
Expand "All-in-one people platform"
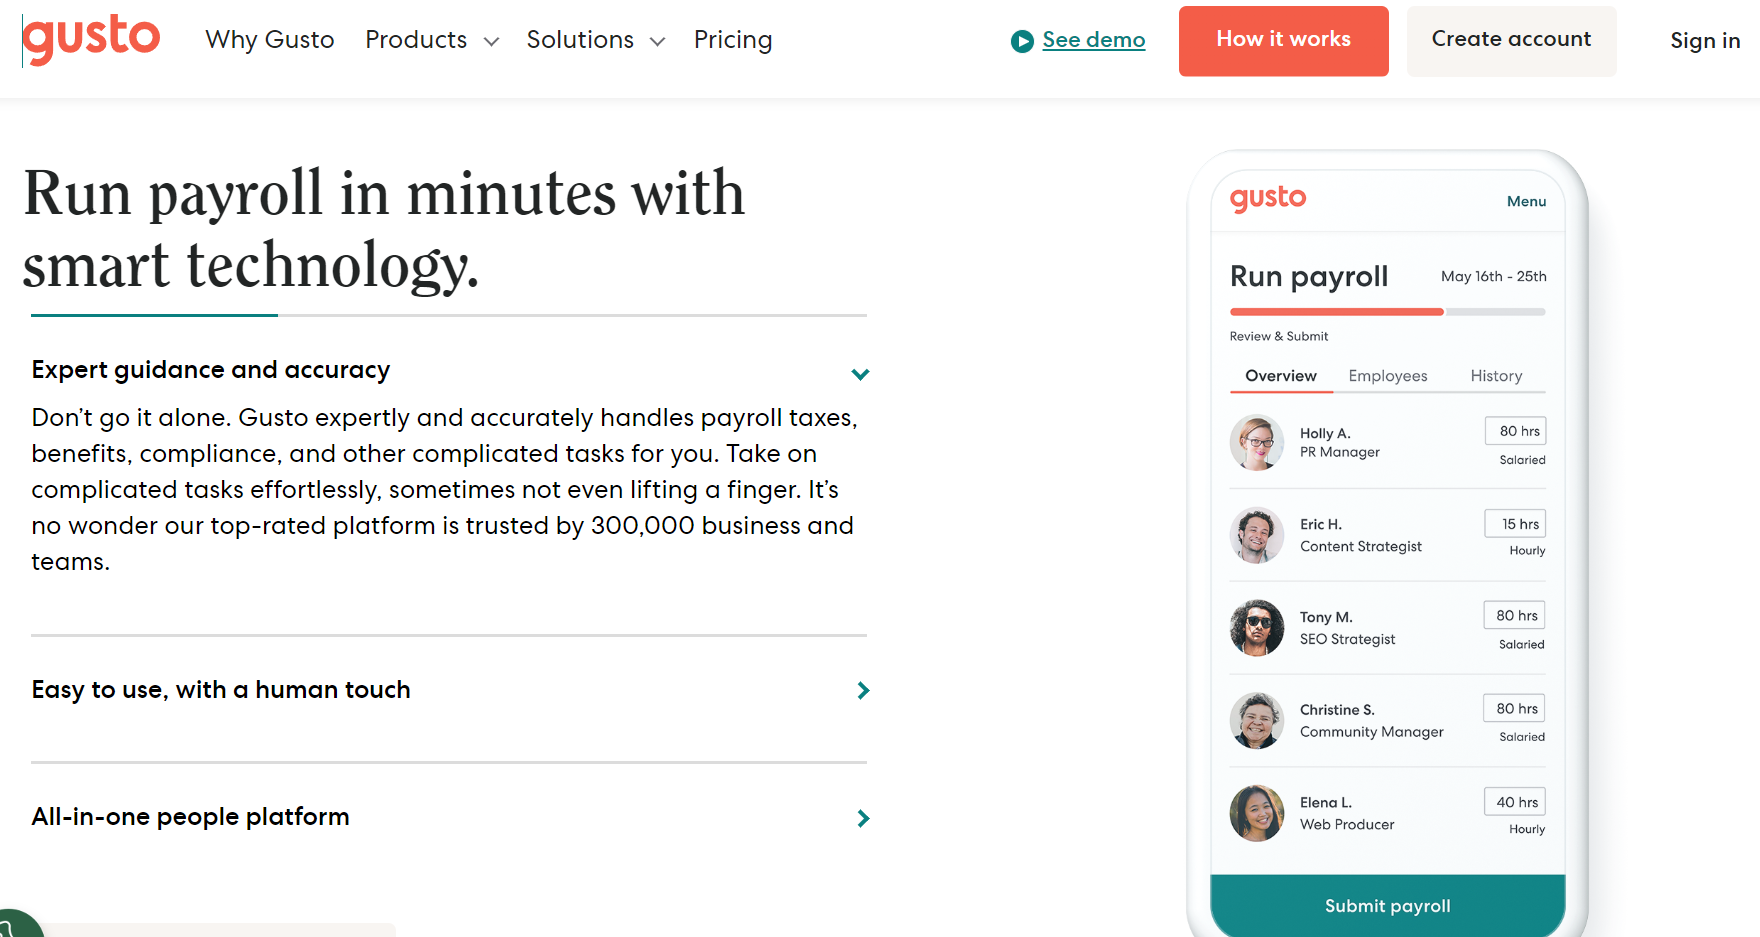point(862,818)
